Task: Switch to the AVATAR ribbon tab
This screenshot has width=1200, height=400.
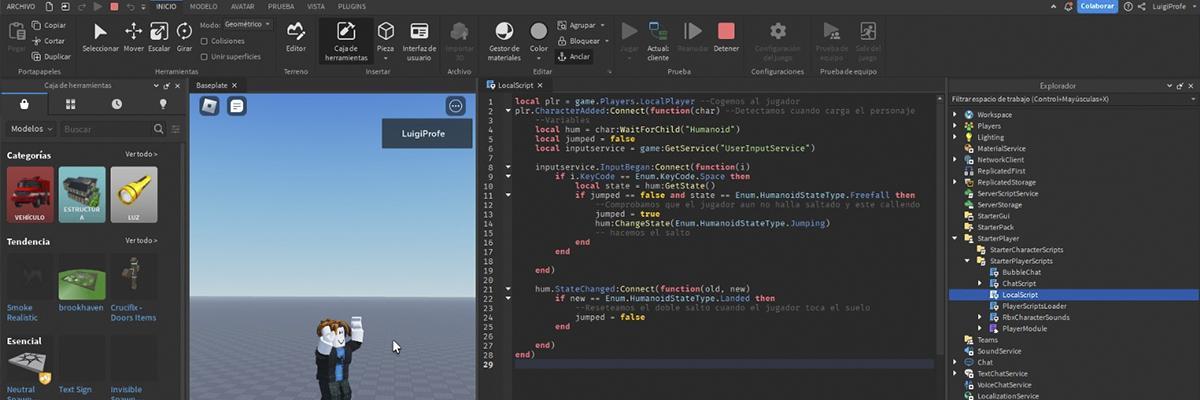Action: [243, 6]
